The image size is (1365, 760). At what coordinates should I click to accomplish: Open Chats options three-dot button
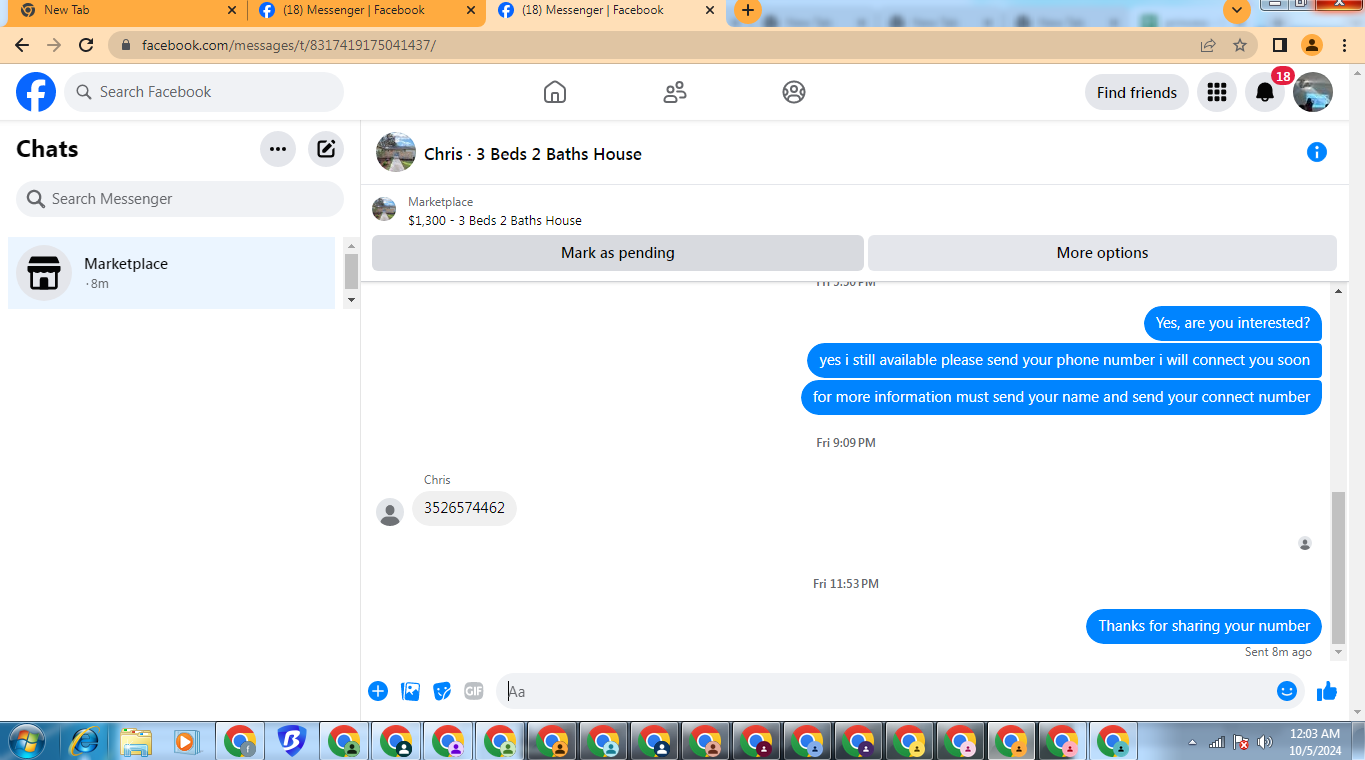(x=278, y=149)
